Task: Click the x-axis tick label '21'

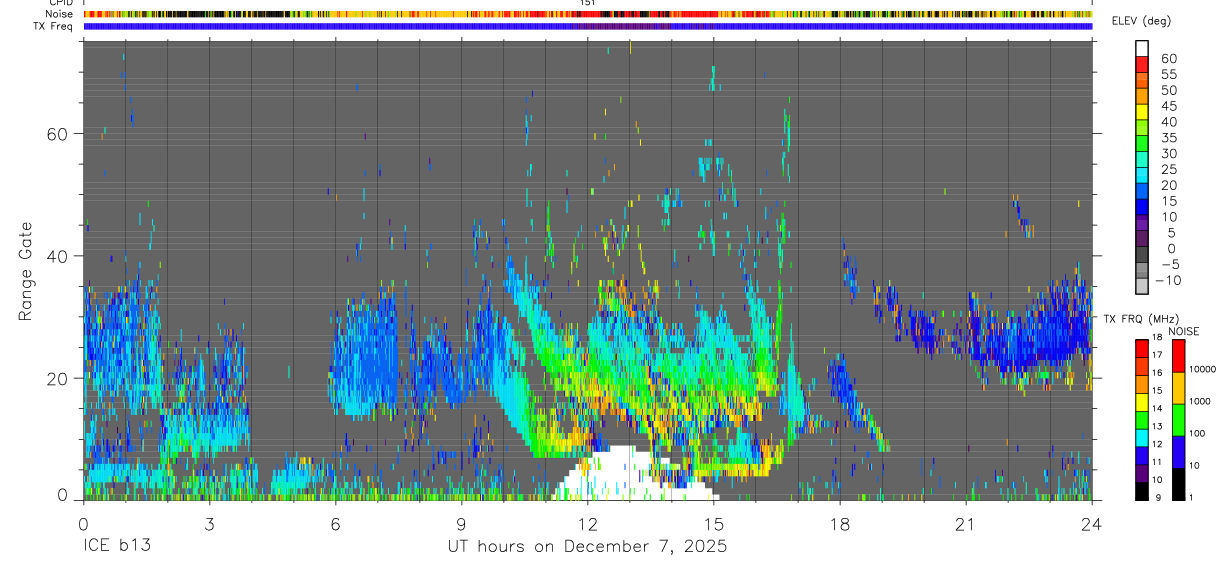Action: pyautogui.click(x=965, y=524)
